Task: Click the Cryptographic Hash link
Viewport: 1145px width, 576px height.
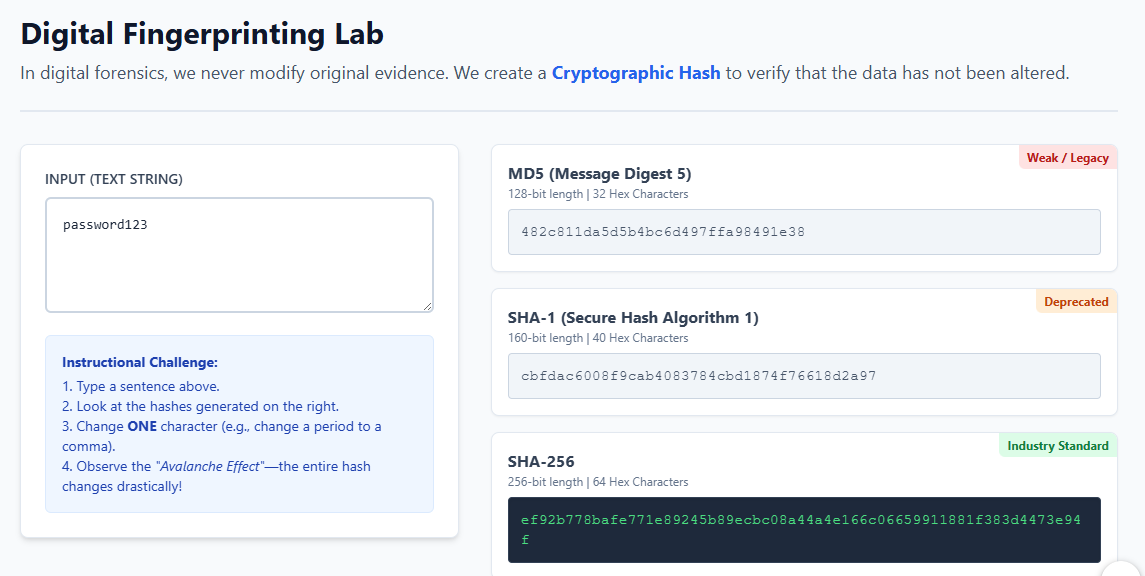Action: click(636, 73)
